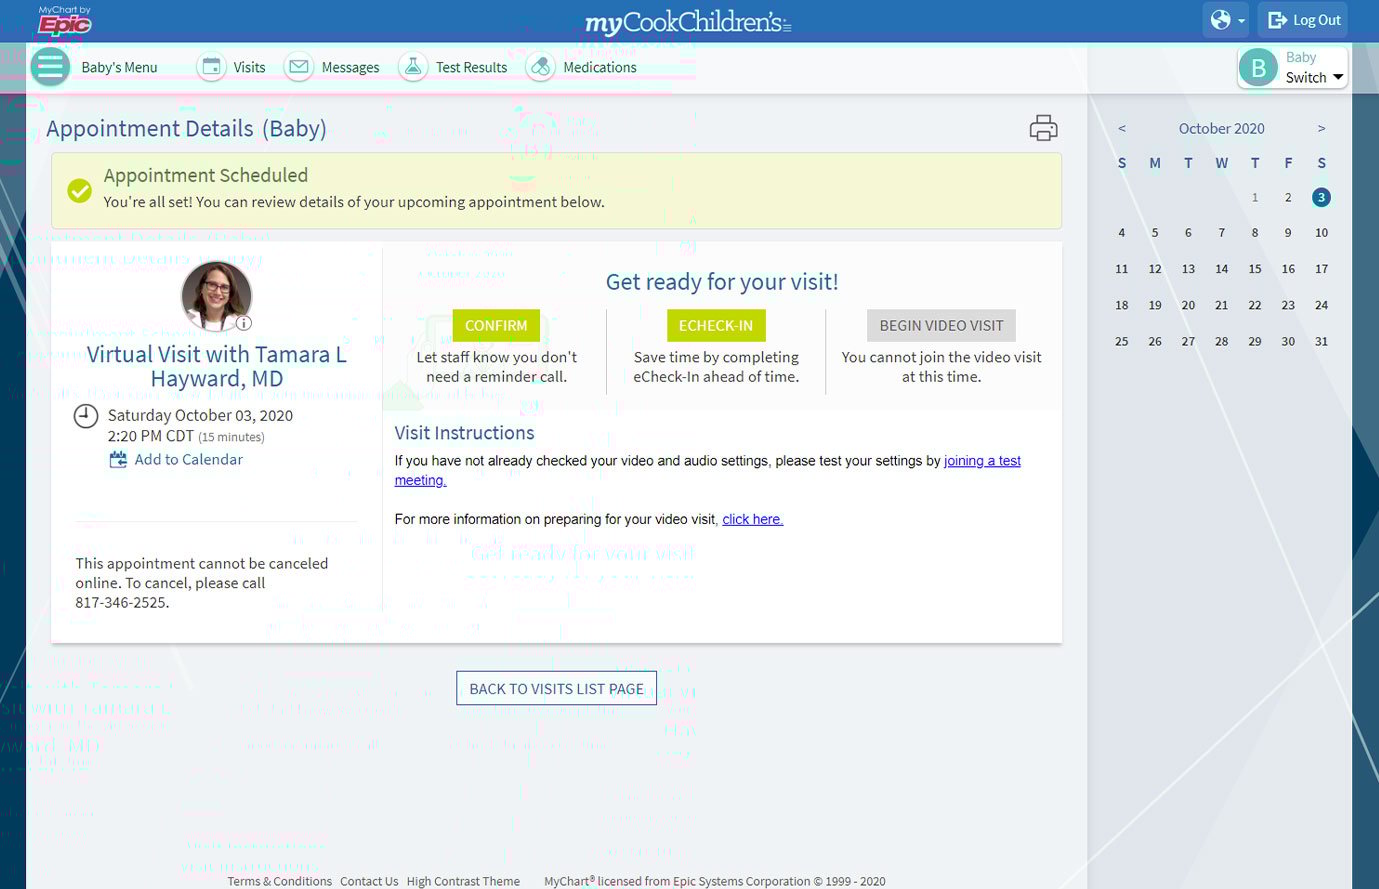1379x889 pixels.
Task: Select October 3 in the calendar
Action: 1321,197
